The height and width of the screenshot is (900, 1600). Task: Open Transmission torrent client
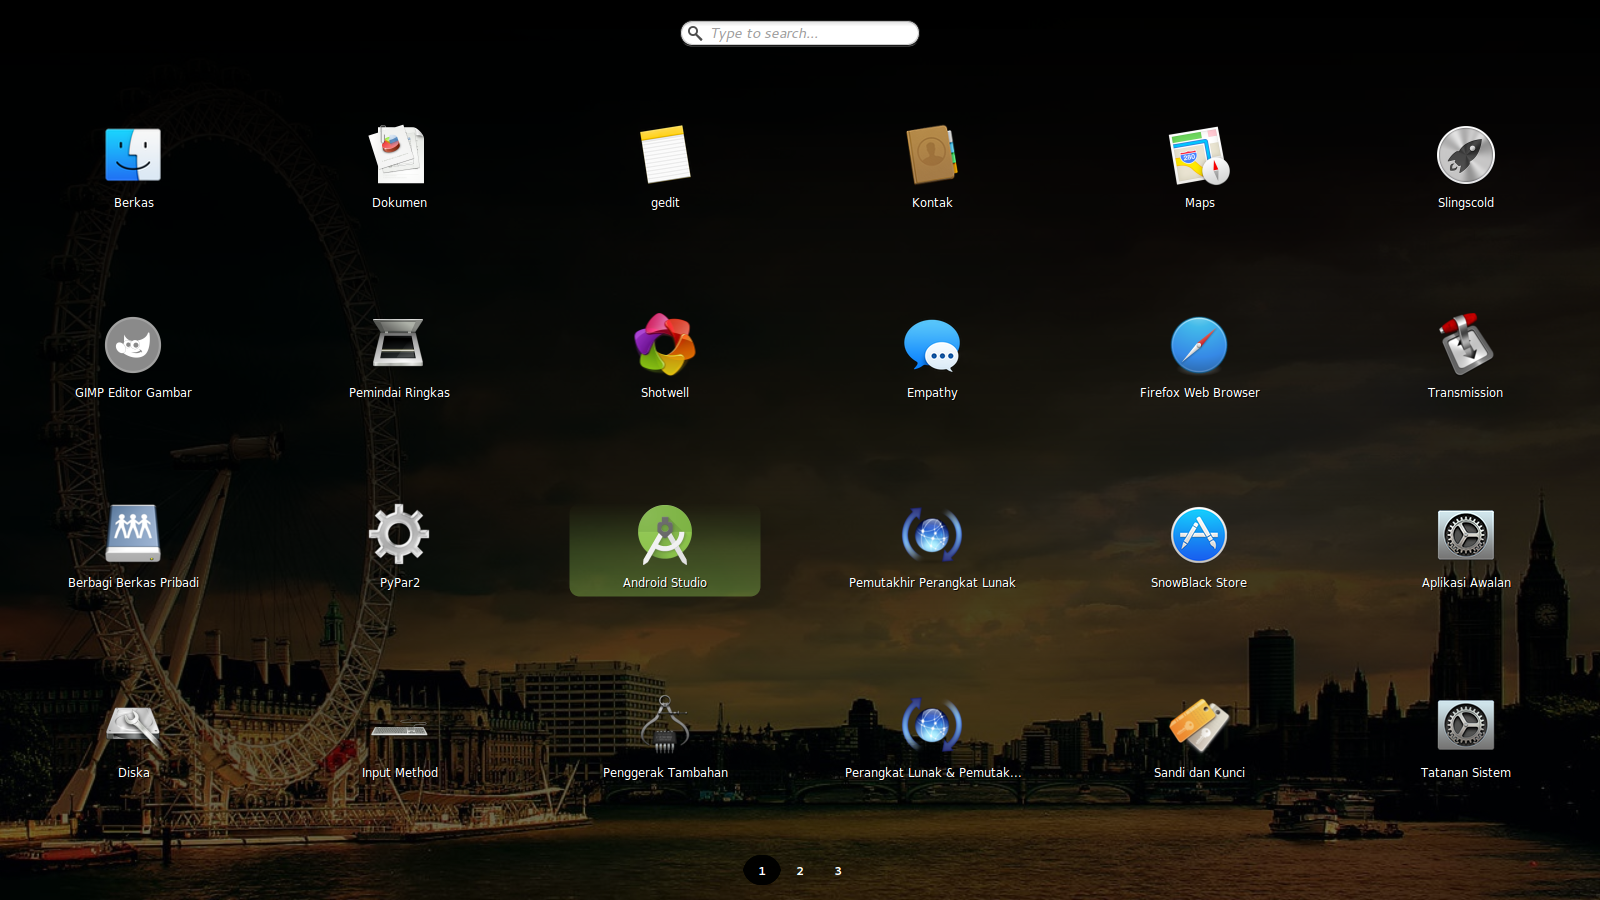1465,344
